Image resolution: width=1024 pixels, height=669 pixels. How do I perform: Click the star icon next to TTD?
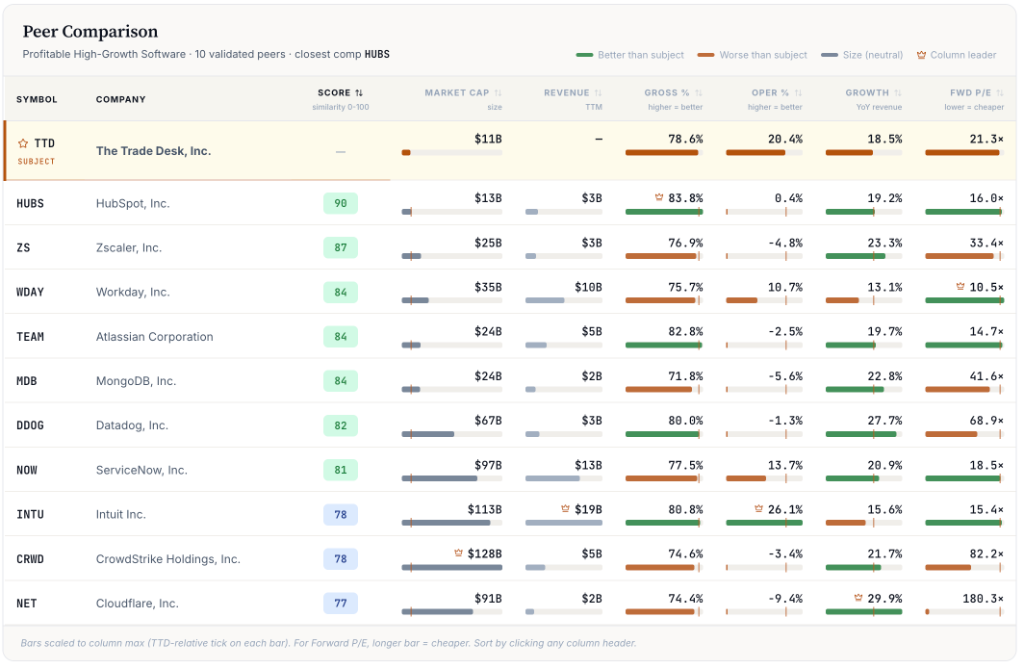23,143
